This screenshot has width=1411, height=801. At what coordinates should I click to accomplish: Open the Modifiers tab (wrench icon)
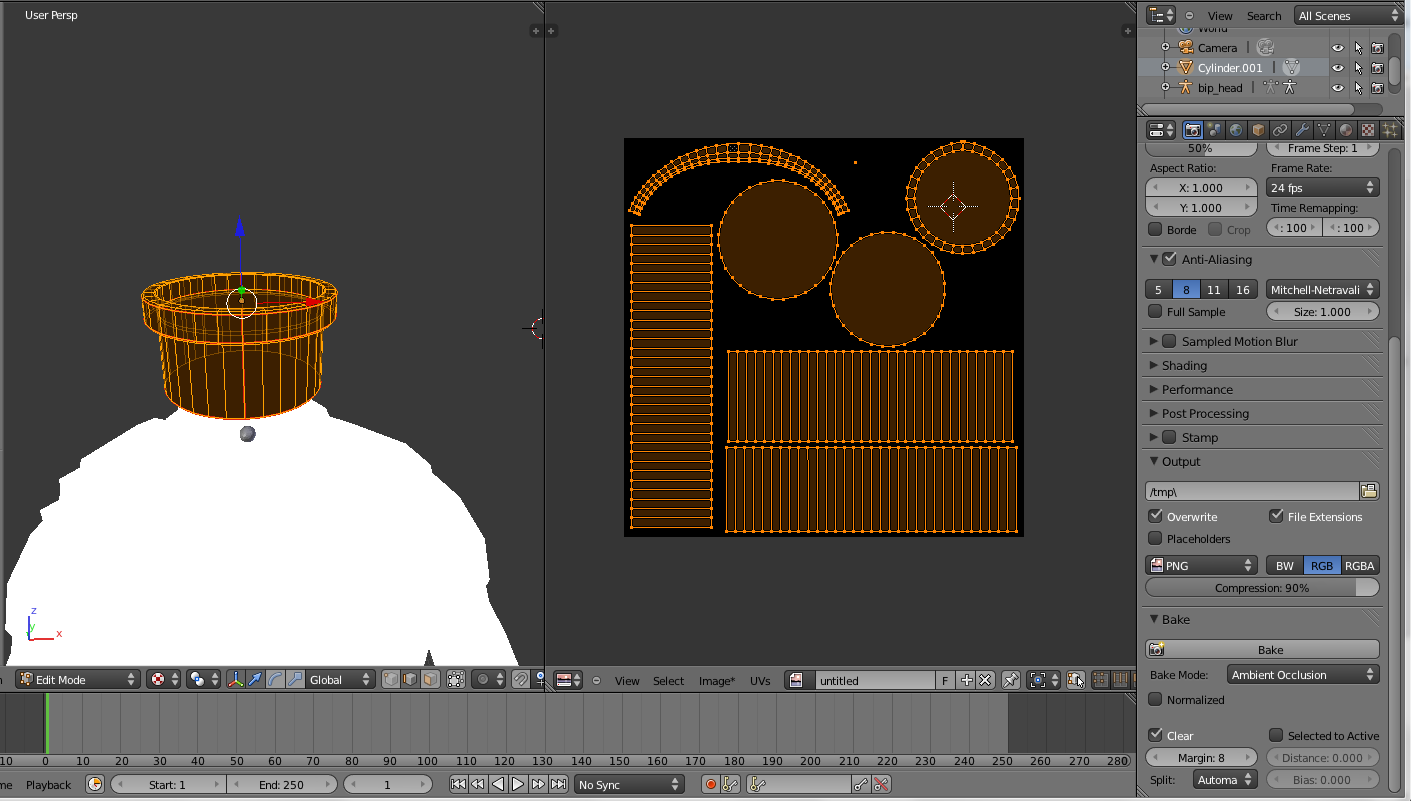1302,130
